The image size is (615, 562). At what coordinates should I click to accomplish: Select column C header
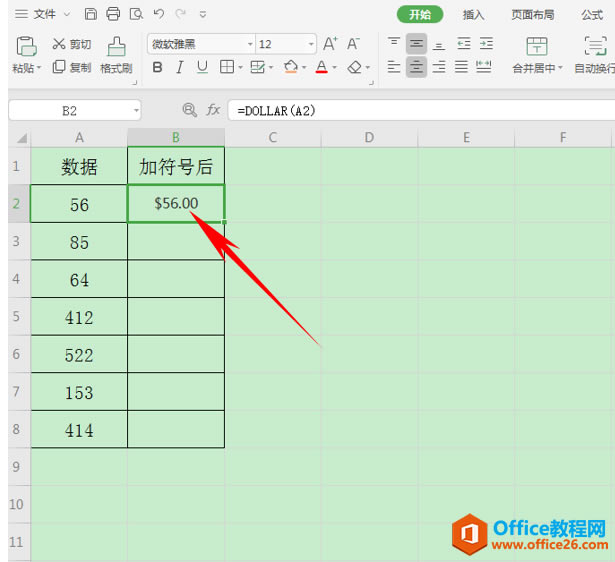[x=273, y=138]
